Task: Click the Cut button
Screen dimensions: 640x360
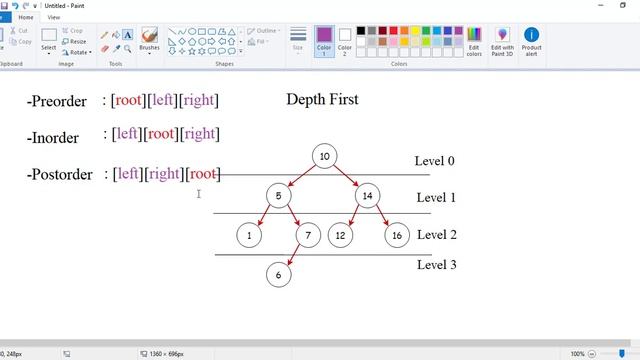Action: point(19,31)
